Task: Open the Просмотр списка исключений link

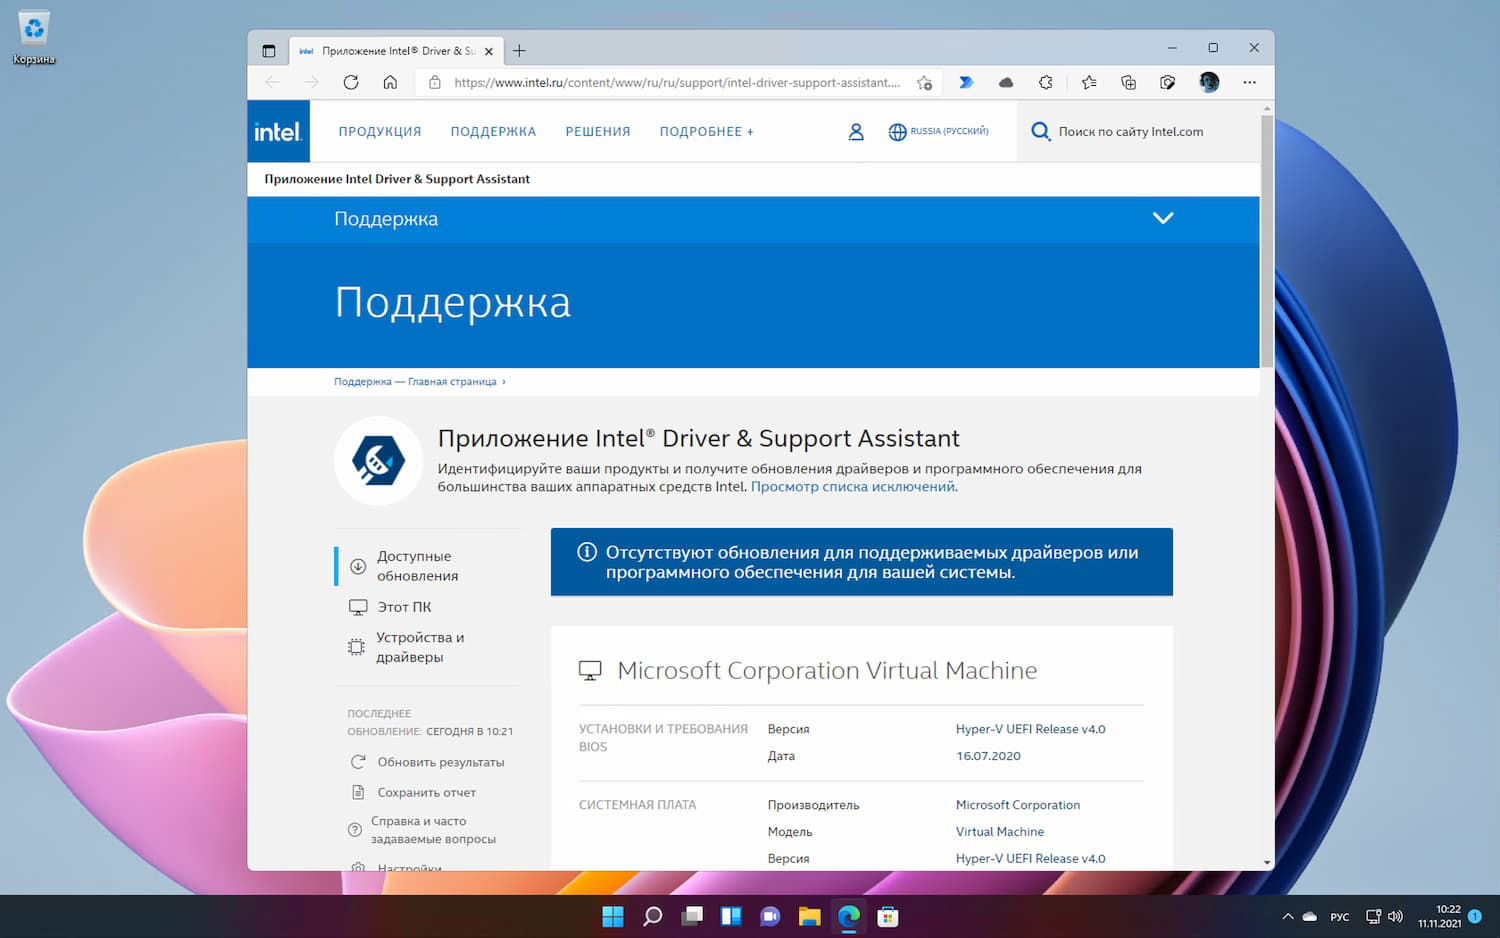Action: pyautogui.click(x=852, y=487)
